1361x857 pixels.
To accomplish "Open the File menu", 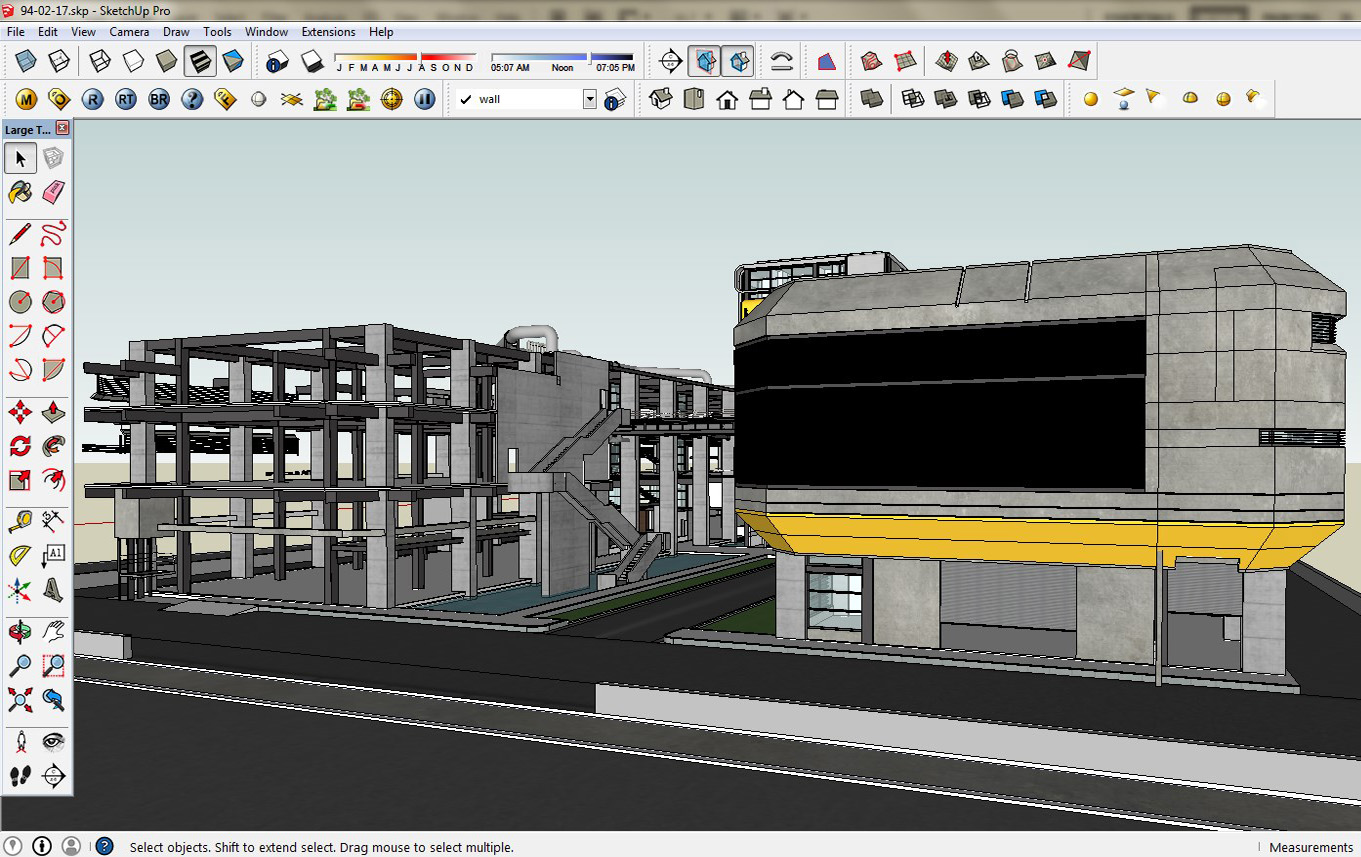I will [x=15, y=32].
